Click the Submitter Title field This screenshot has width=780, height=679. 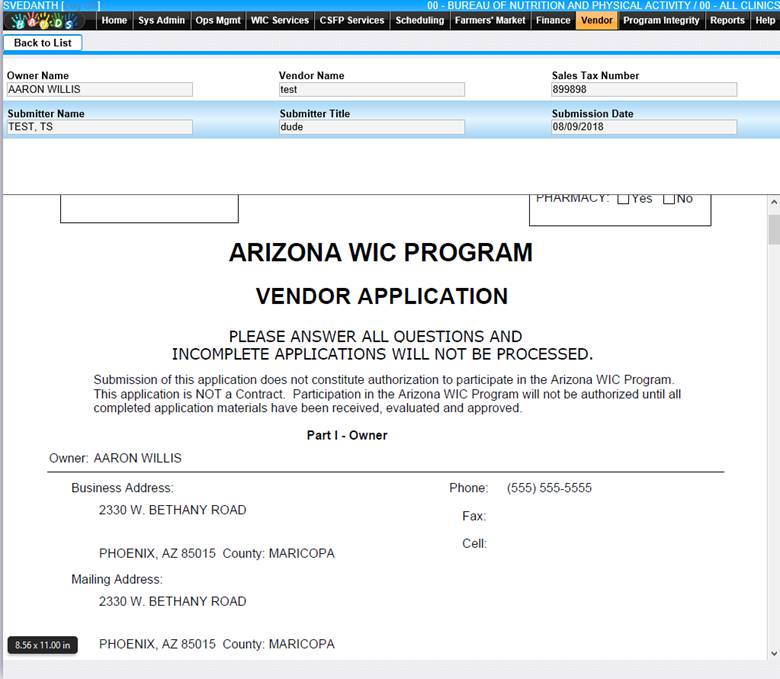pyautogui.click(x=372, y=127)
